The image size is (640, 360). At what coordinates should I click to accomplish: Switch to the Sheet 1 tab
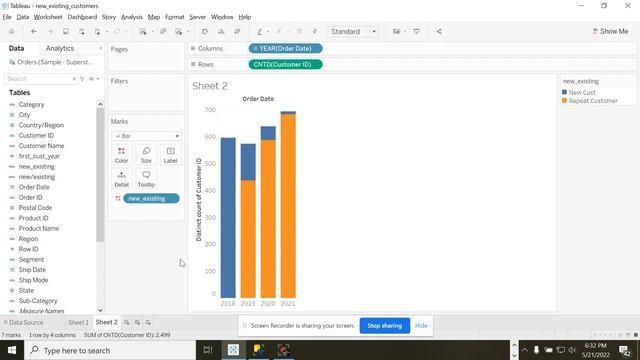click(x=78, y=322)
